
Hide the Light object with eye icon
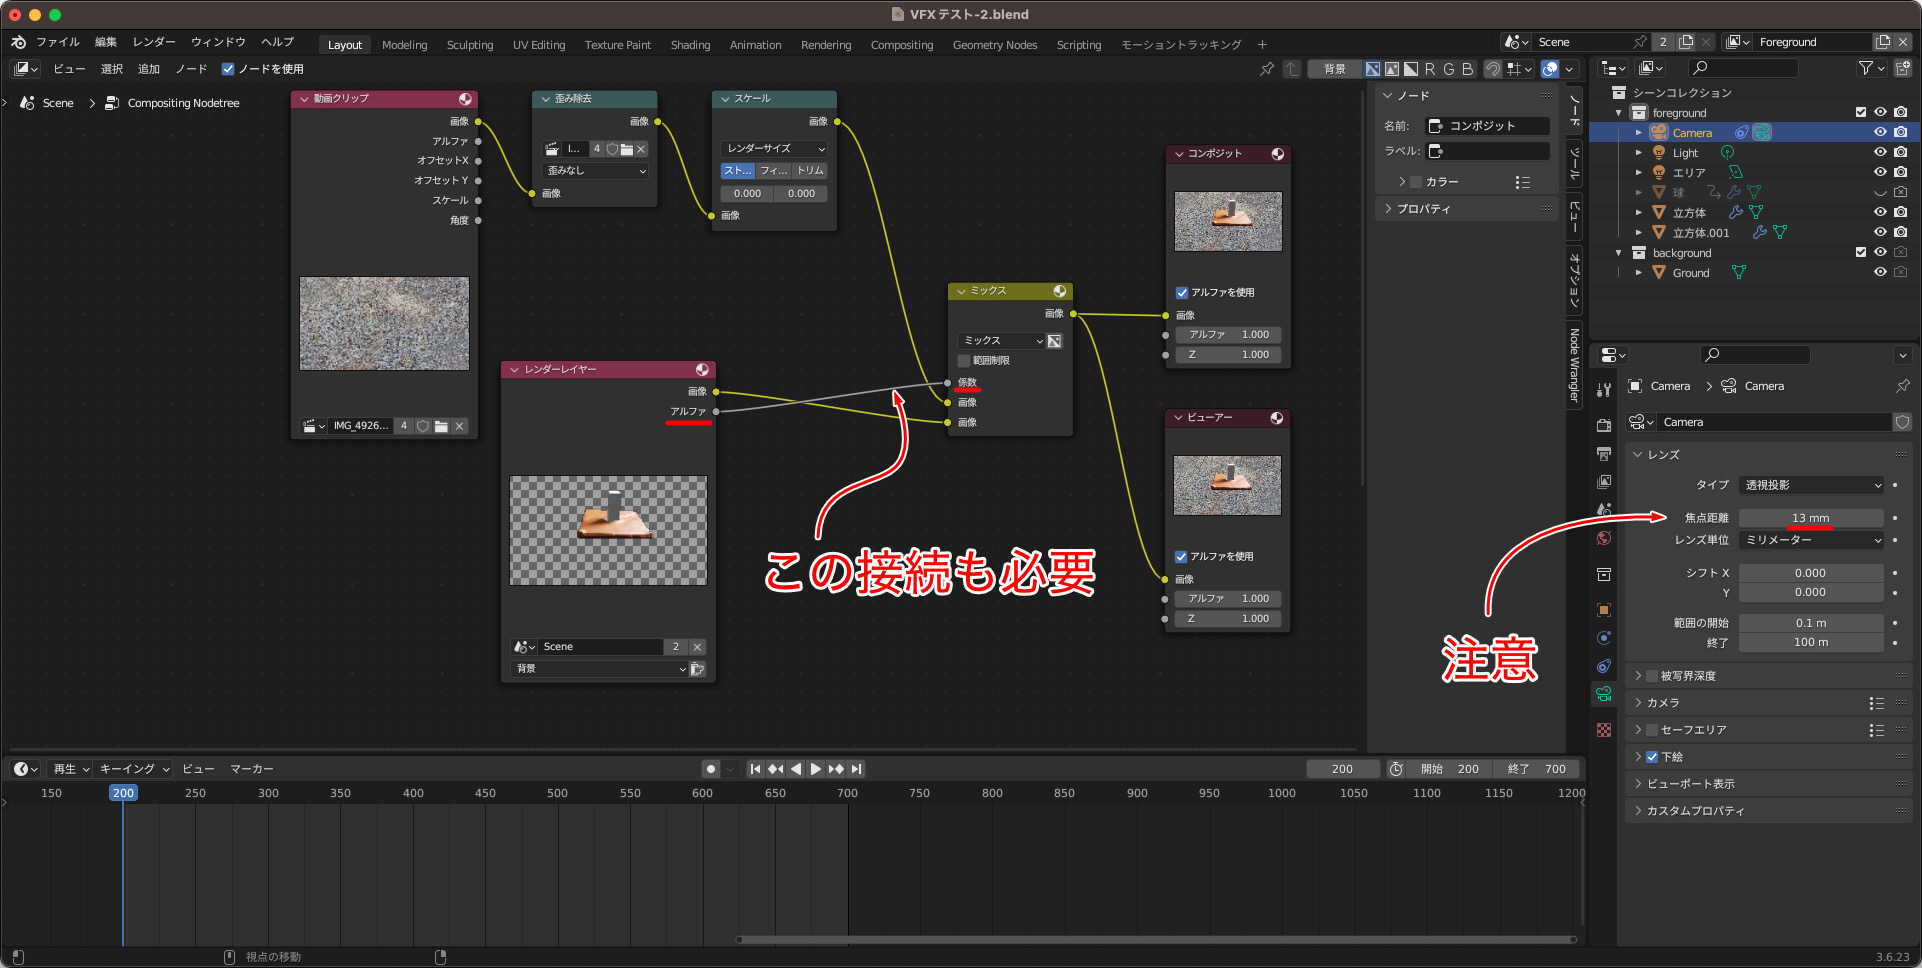point(1880,152)
